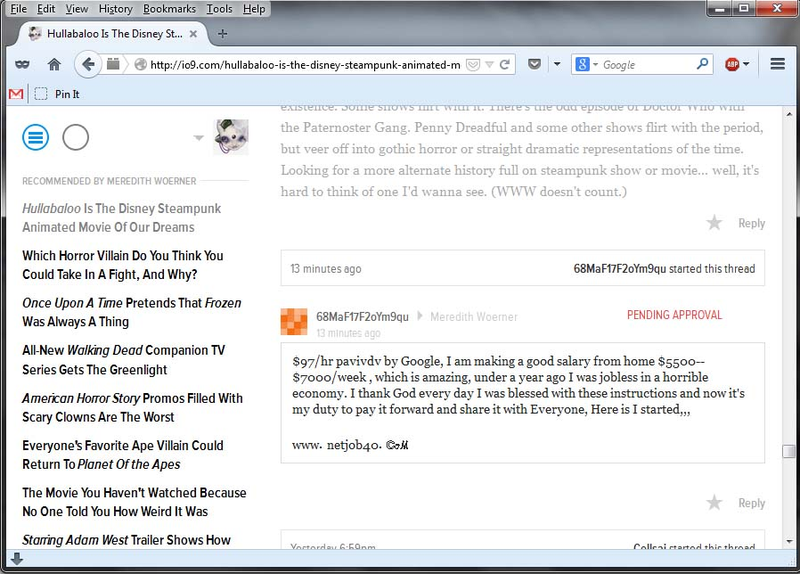800x574 pixels.
Task: Open the View menu
Action: tap(77, 9)
